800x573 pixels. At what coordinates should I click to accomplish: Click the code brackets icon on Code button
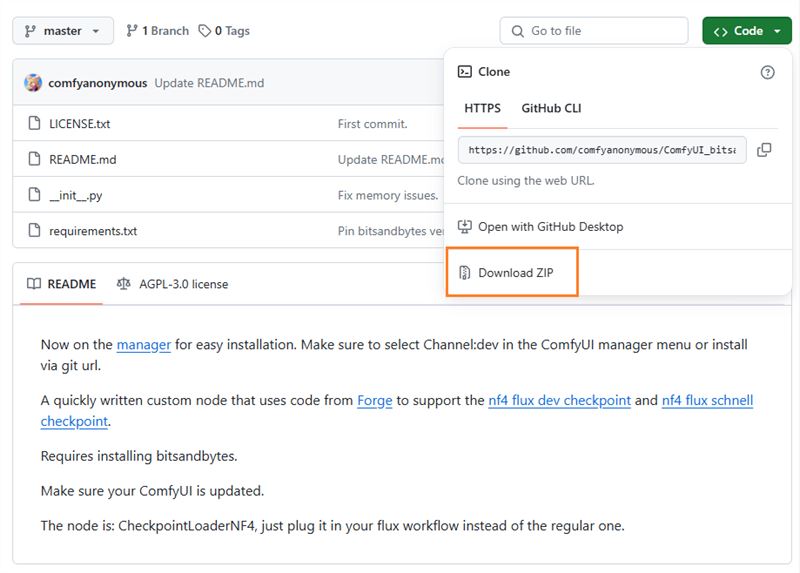(720, 32)
